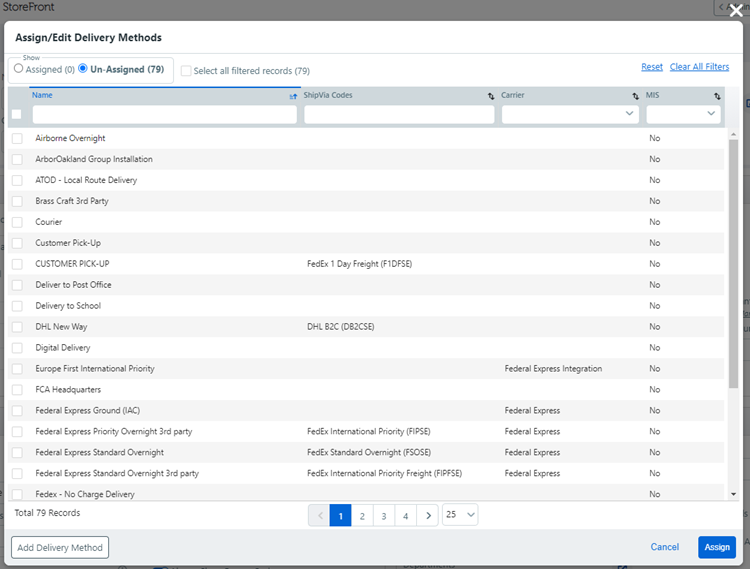The image size is (750, 569).
Task: Open the page size dropdown showing 25
Action: pos(460,515)
